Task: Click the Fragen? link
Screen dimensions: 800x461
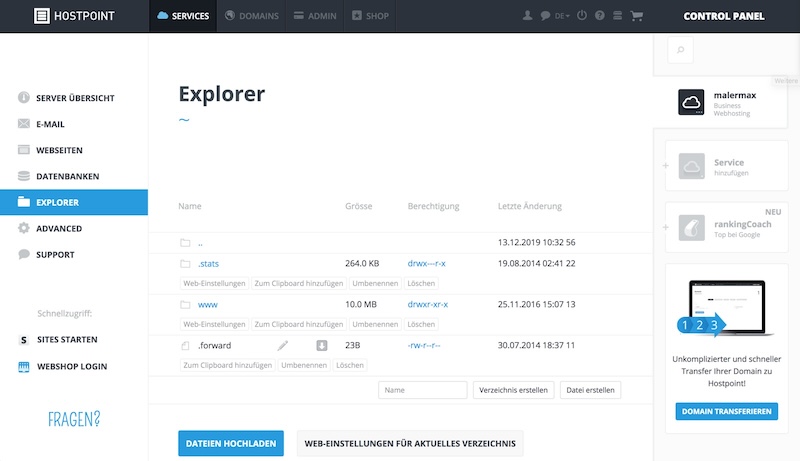Action: [74, 419]
